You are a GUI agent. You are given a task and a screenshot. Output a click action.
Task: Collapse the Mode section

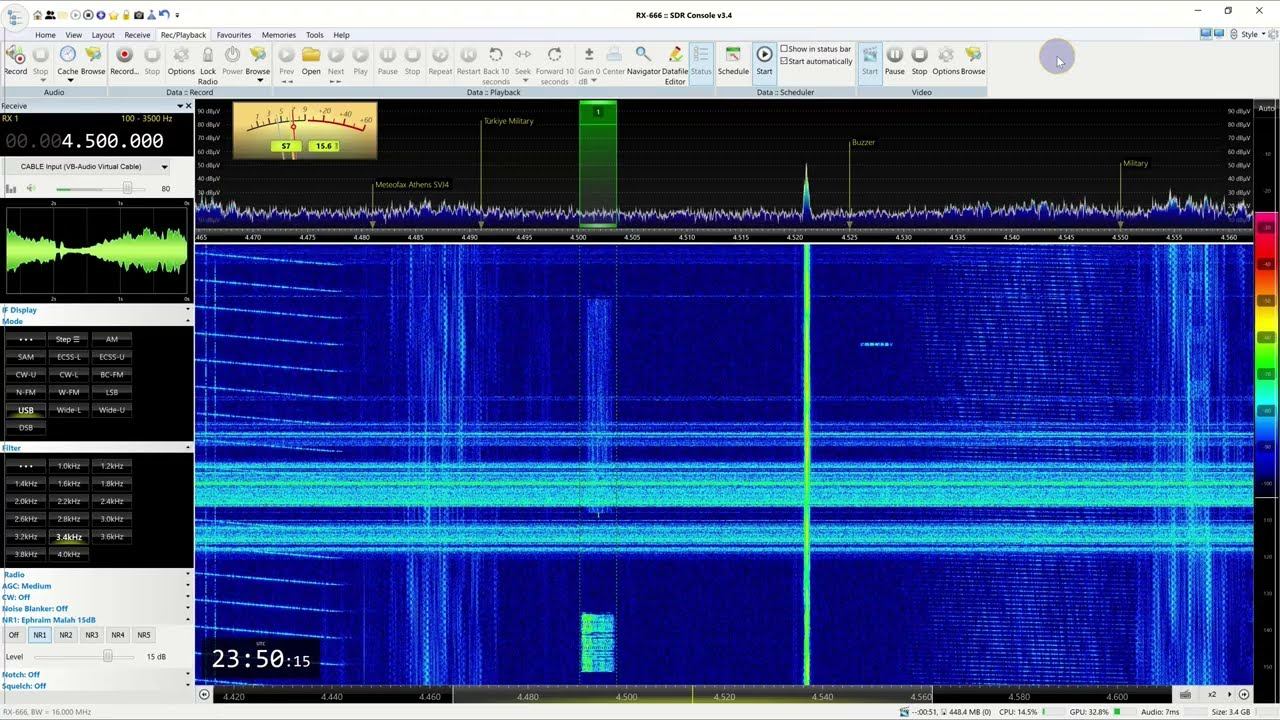188,322
